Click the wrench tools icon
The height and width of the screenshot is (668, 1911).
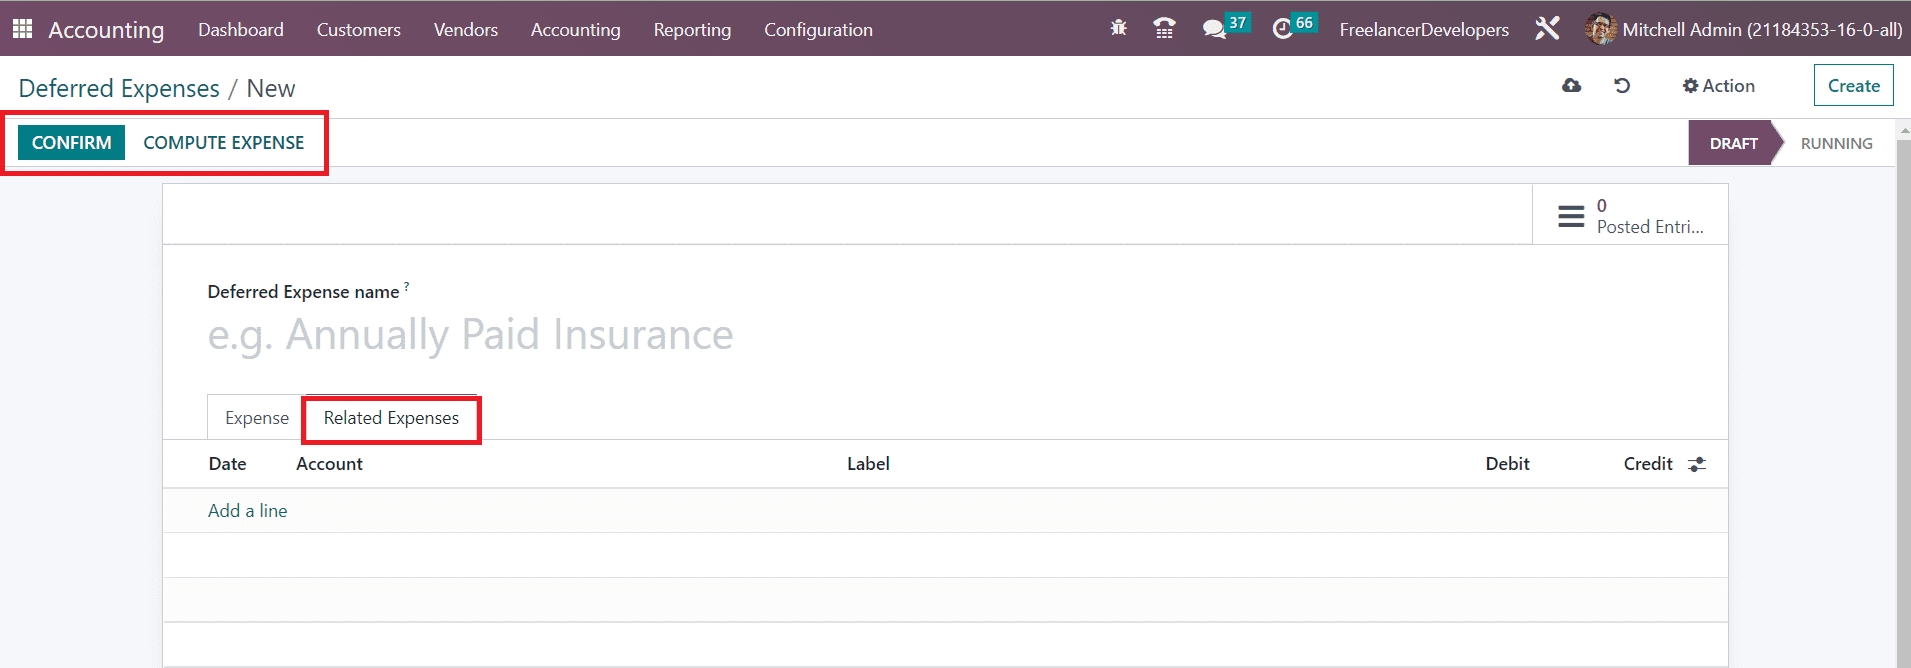coord(1547,29)
